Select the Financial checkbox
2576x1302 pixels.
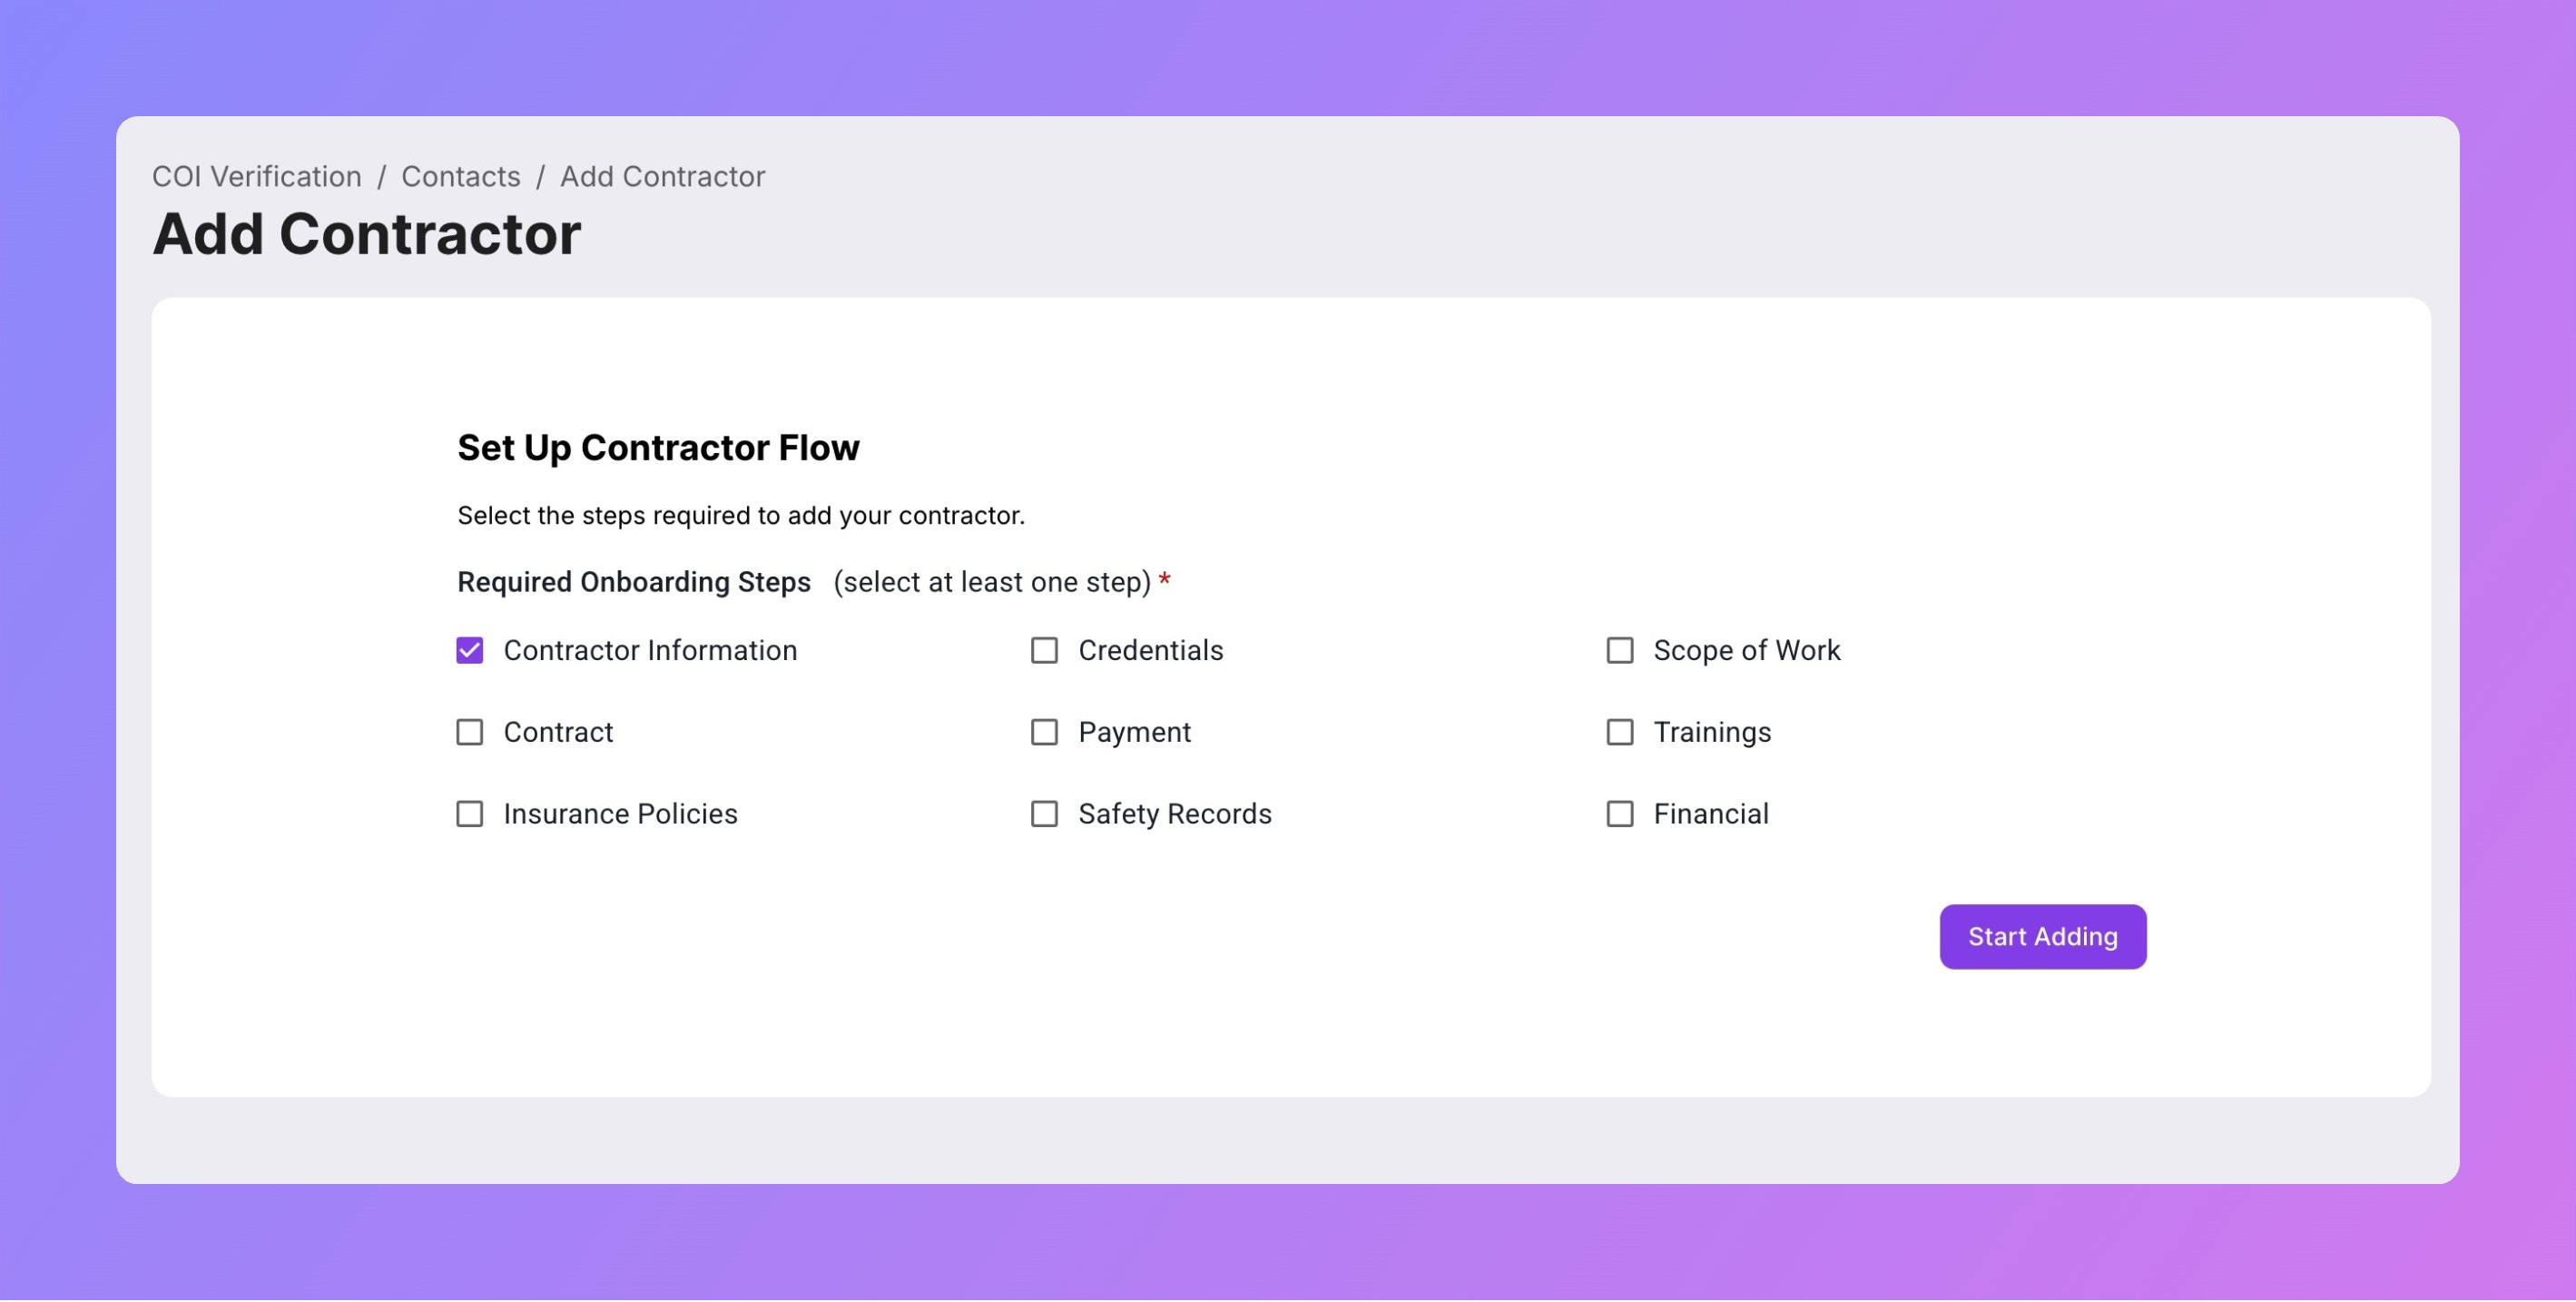pos(1619,815)
